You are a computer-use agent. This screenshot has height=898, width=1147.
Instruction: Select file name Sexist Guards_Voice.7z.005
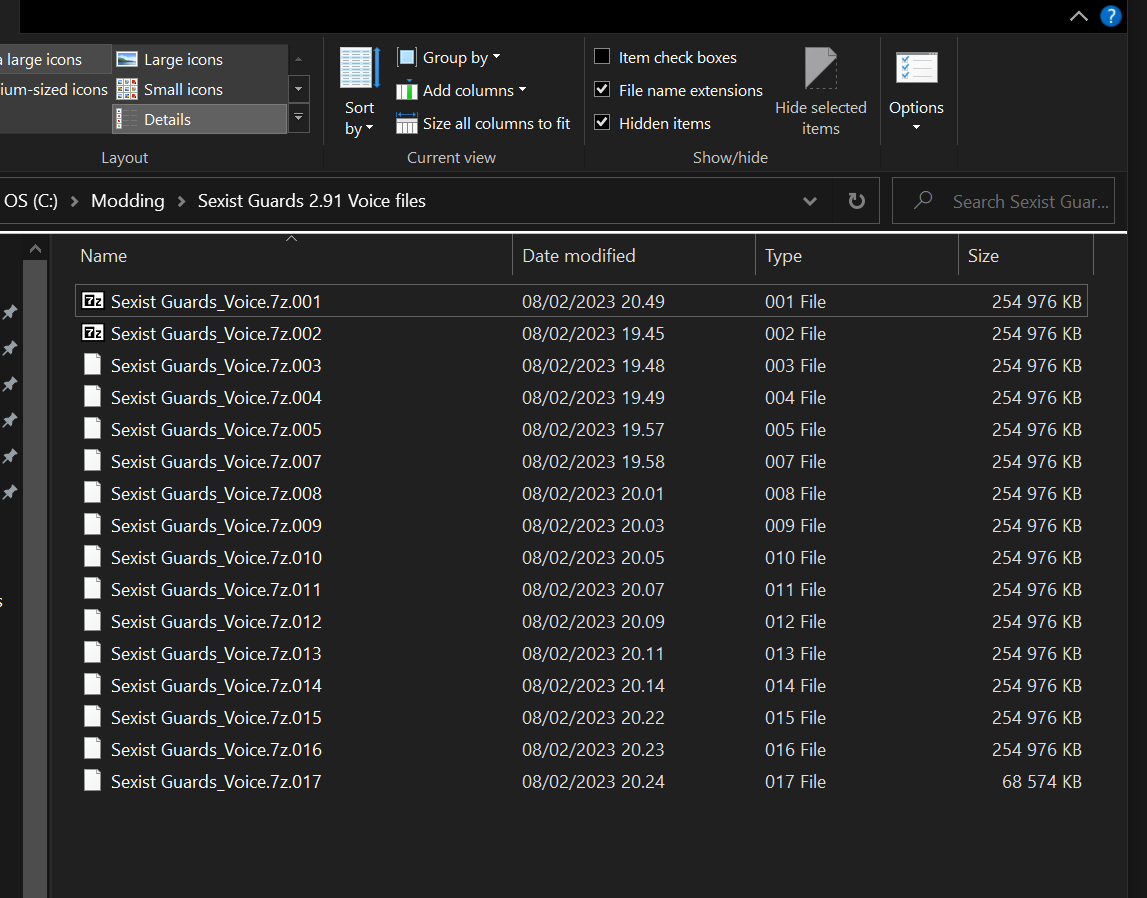[x=216, y=429]
